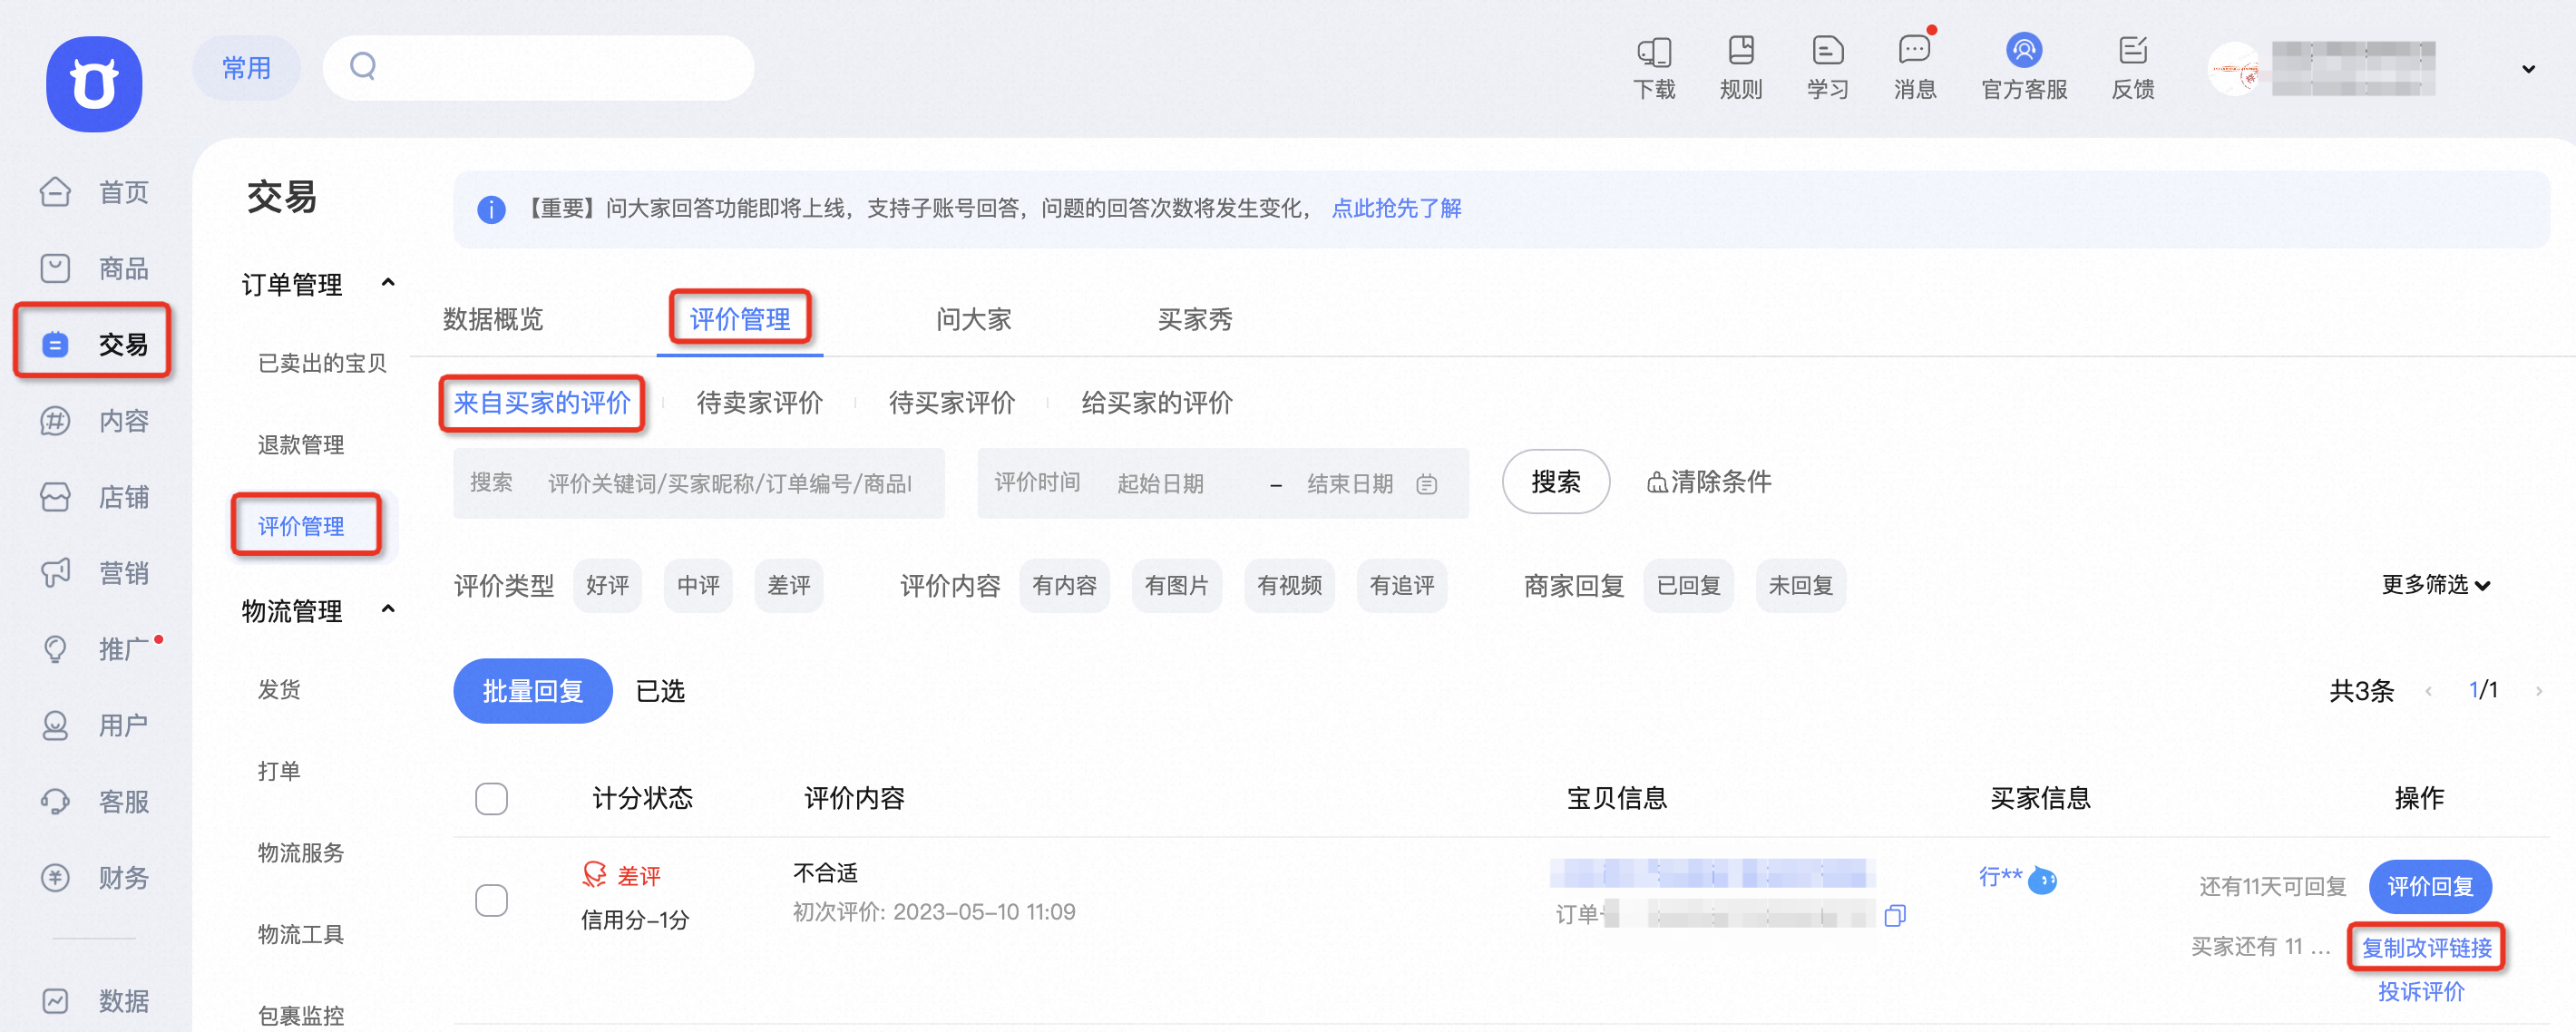
Task: Select 给买家的评价 sub-tab
Action: point(1157,403)
